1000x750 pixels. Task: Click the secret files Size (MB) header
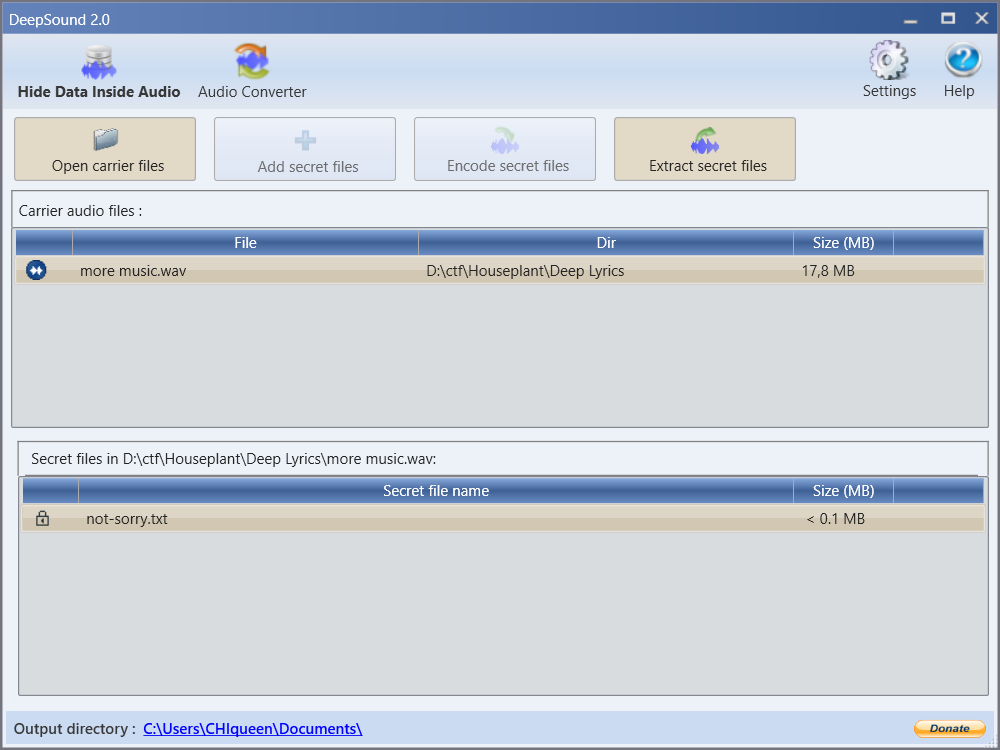[x=843, y=491]
